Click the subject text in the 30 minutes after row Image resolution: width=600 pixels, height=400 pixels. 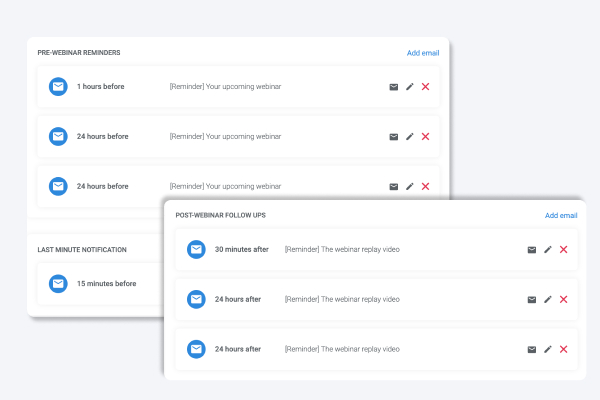coord(342,249)
